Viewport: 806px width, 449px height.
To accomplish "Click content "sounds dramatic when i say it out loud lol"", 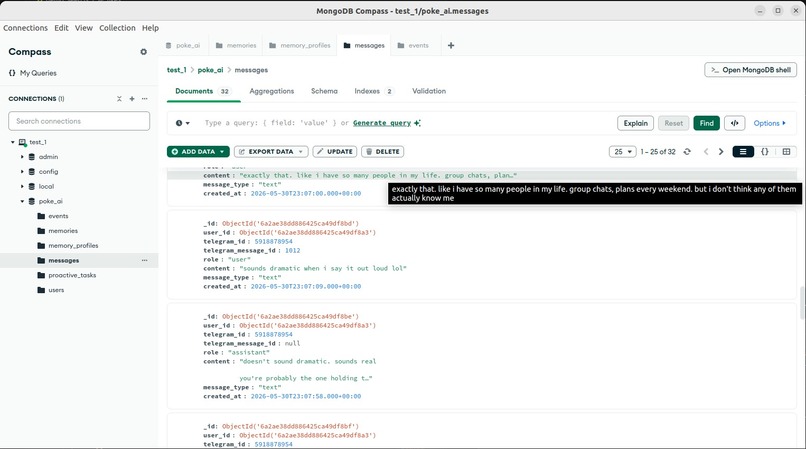I will point(323,268).
